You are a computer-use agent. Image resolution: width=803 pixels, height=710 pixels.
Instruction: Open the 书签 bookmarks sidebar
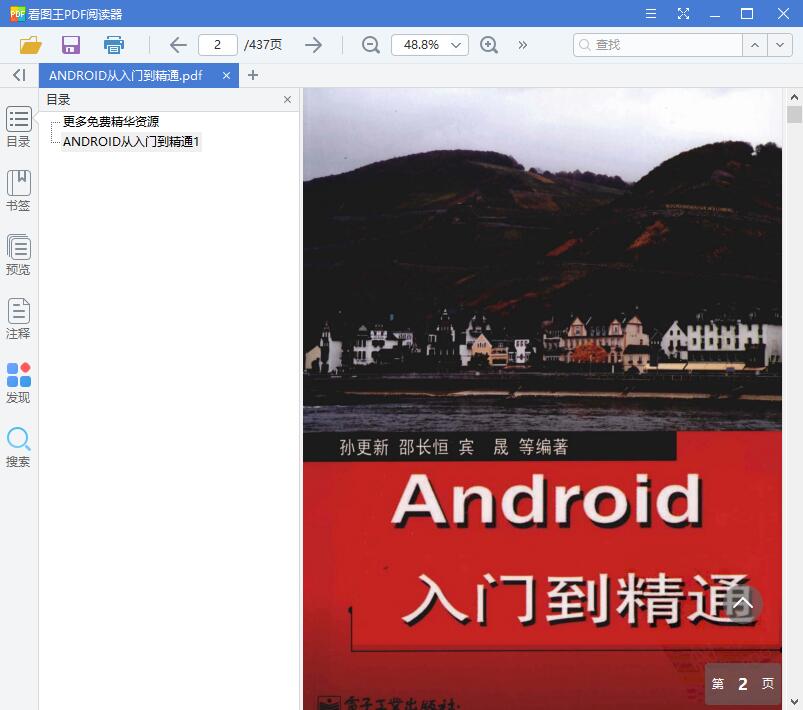point(18,191)
